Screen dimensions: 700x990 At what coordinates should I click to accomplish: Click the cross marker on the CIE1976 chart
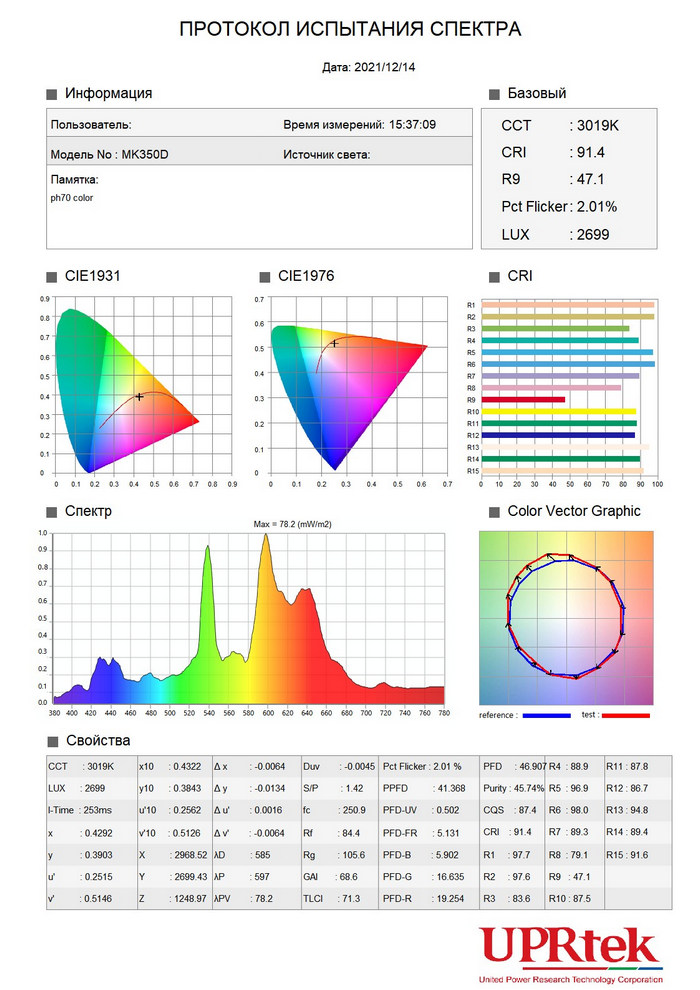(x=335, y=343)
